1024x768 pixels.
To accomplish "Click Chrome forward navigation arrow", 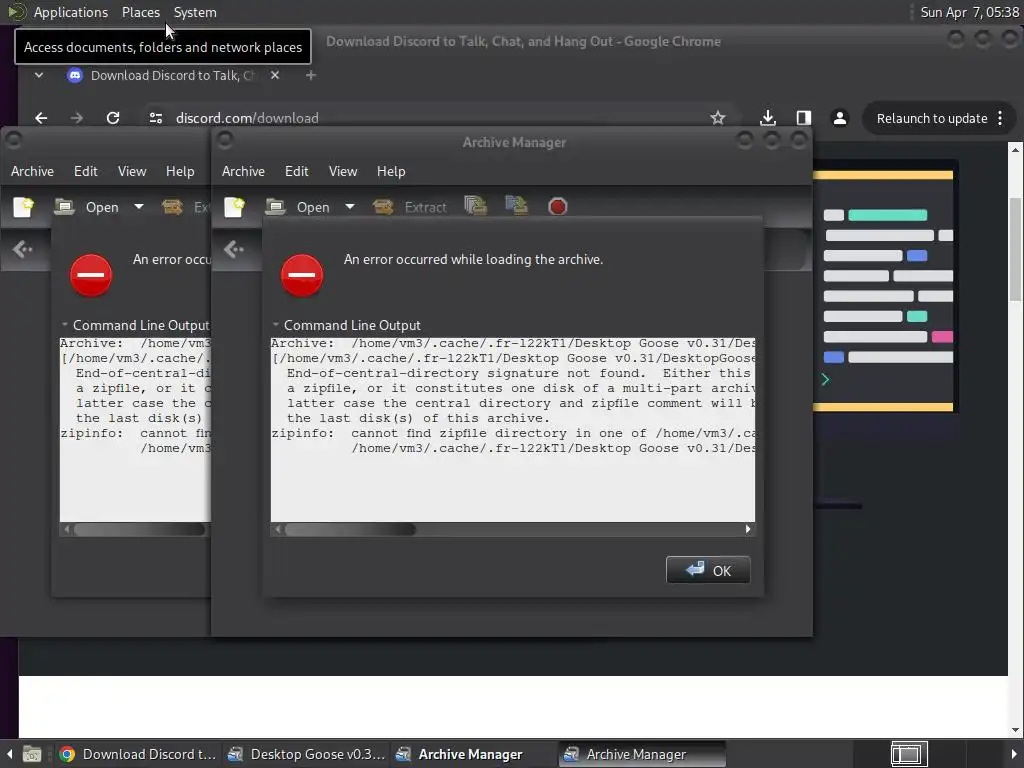I will (x=76, y=118).
